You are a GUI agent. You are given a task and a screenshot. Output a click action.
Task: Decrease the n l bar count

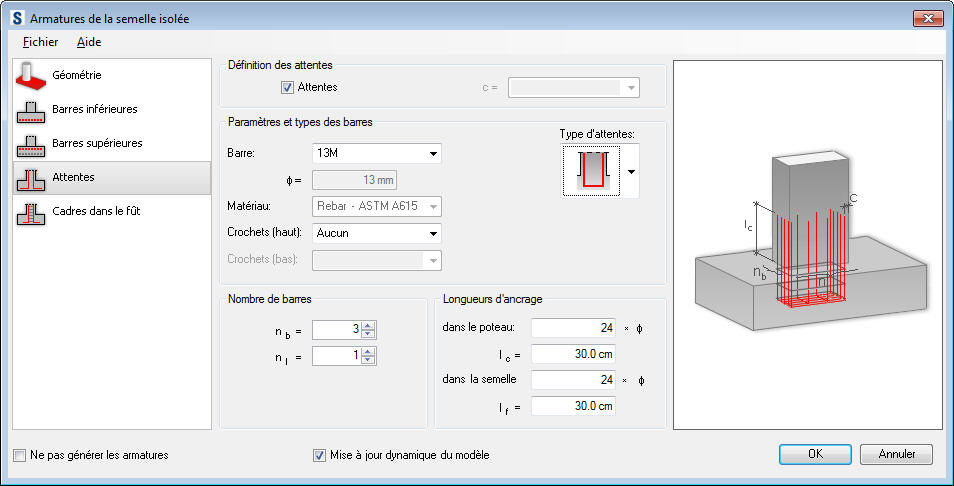[x=368, y=360]
